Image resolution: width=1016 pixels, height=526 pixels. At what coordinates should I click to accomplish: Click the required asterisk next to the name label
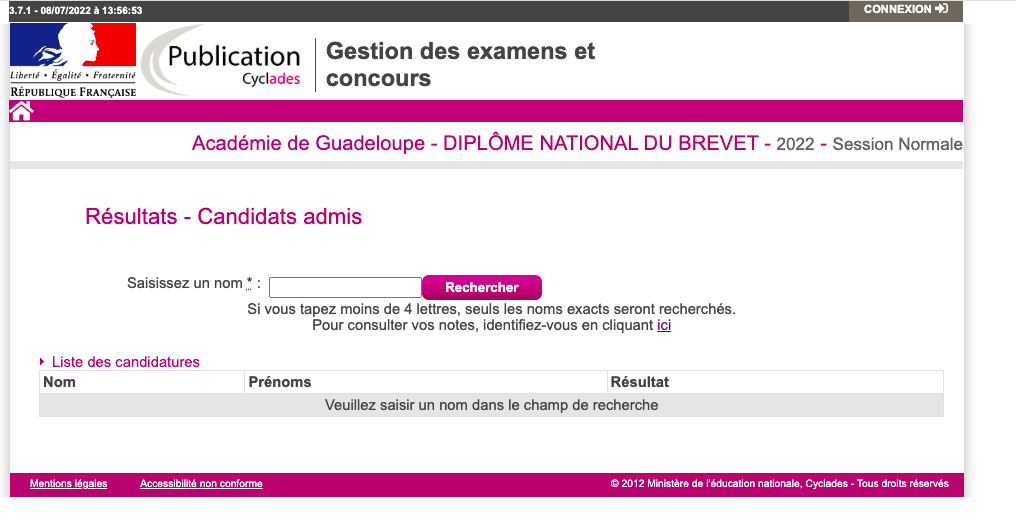[x=249, y=283]
